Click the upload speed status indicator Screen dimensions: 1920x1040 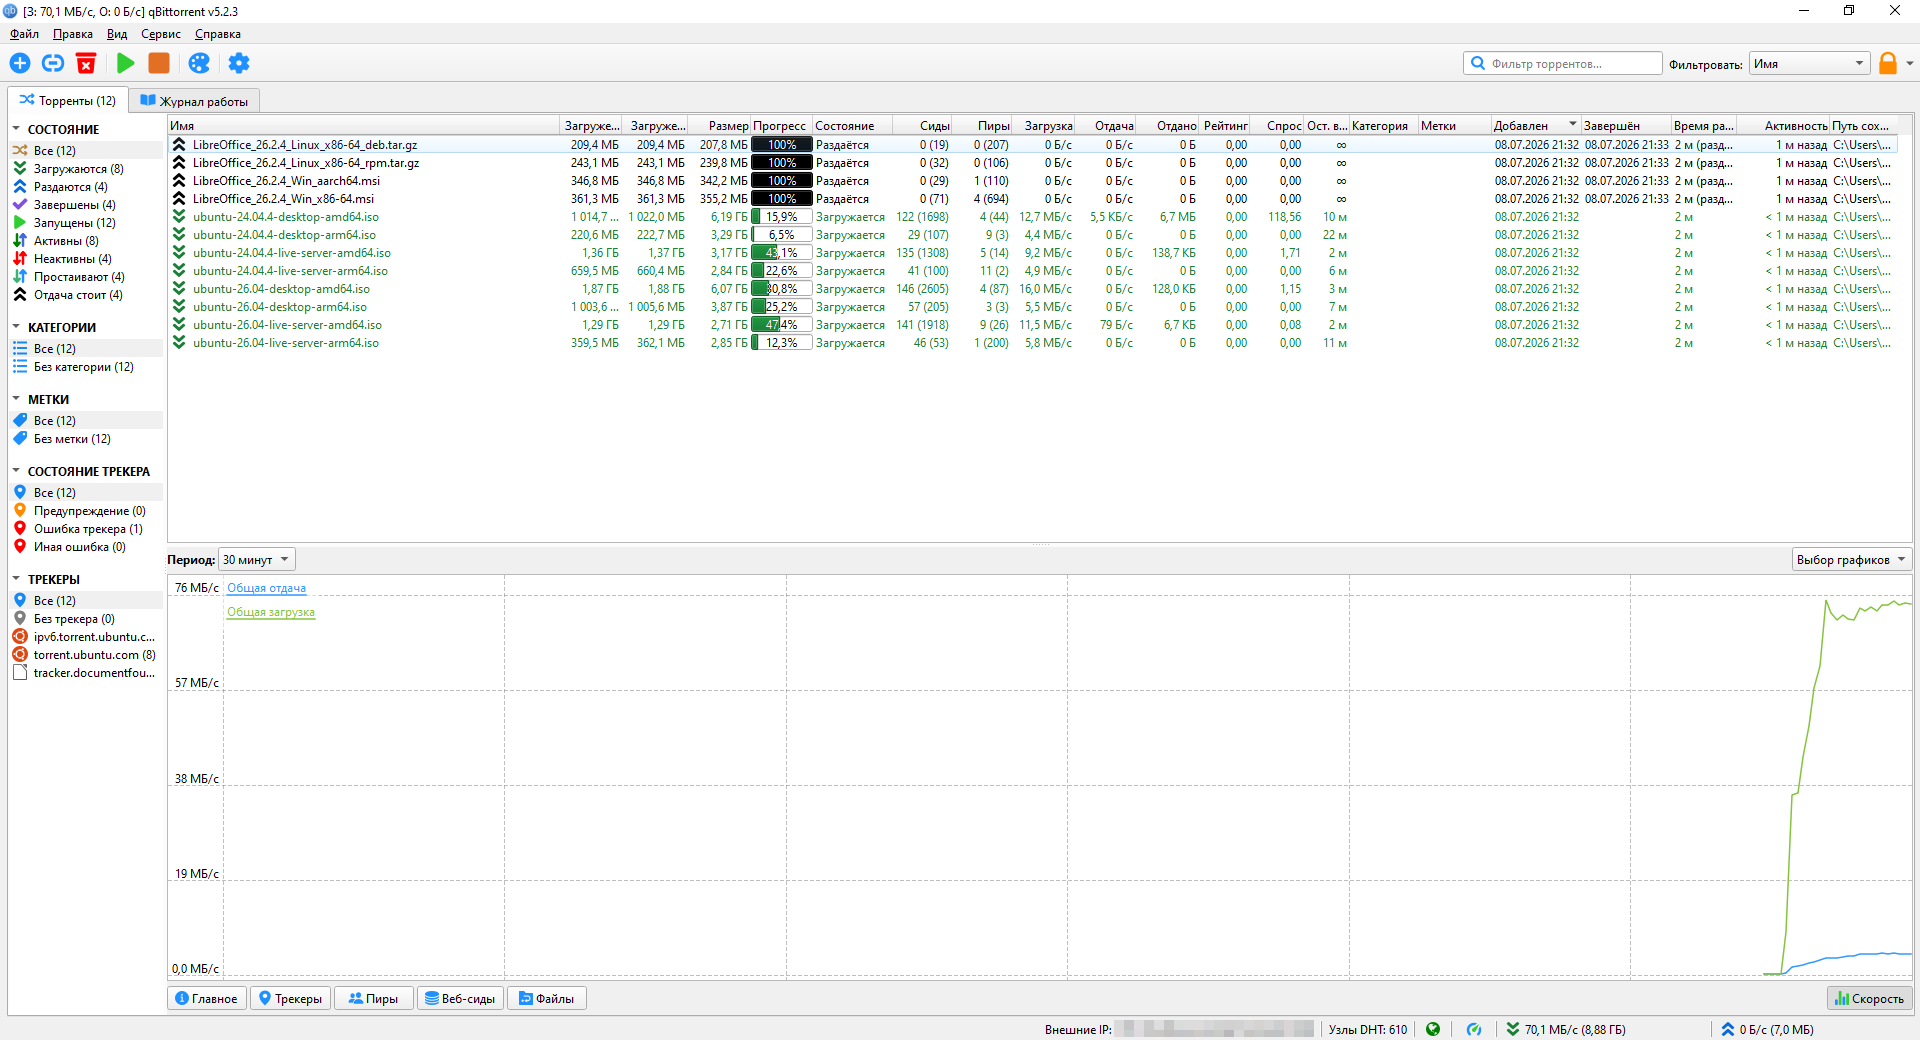[x=1768, y=1029]
